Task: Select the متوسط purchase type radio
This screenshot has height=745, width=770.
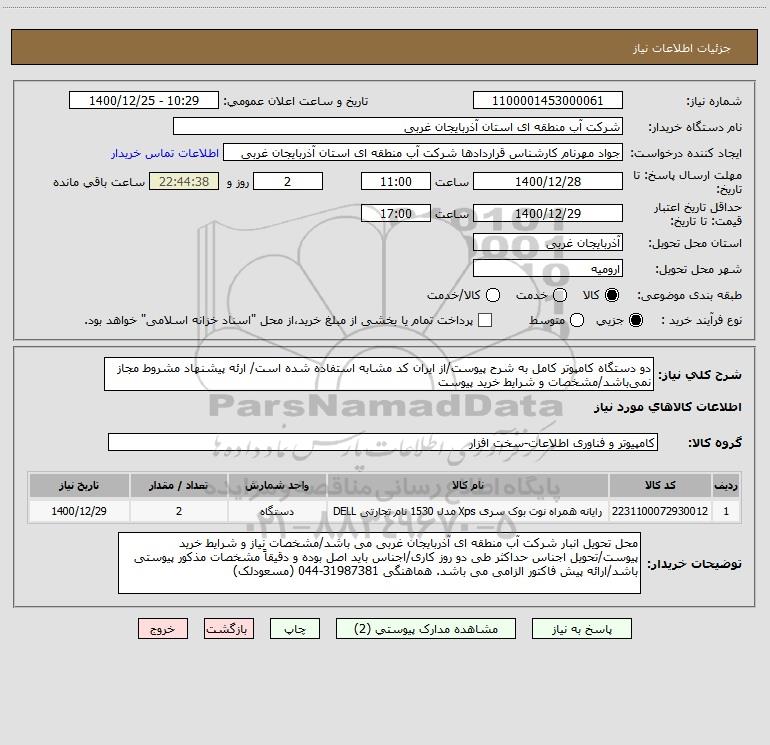Action: (577, 320)
